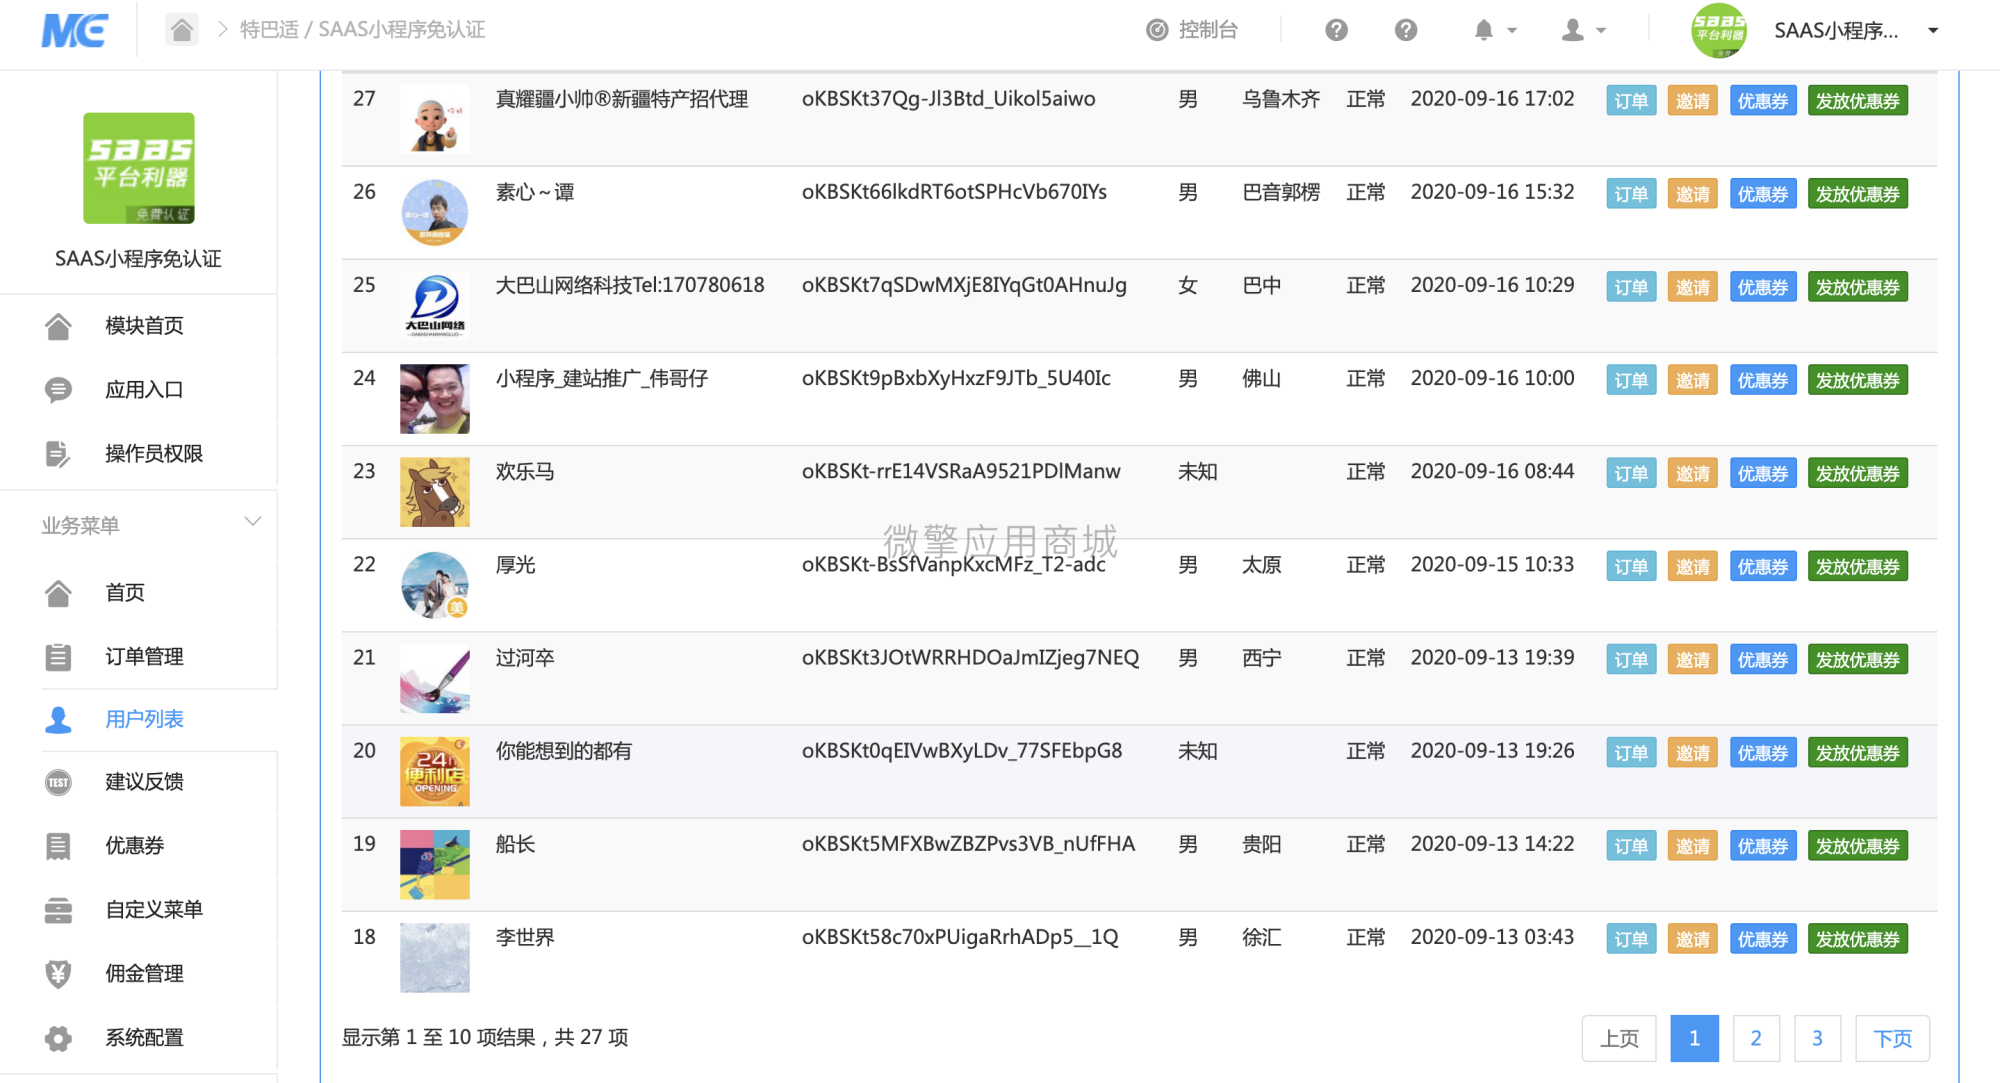This screenshot has height=1083, width=2000.
Task: Click 发放优惠券 for user 22 厚光
Action: [x=1858, y=566]
